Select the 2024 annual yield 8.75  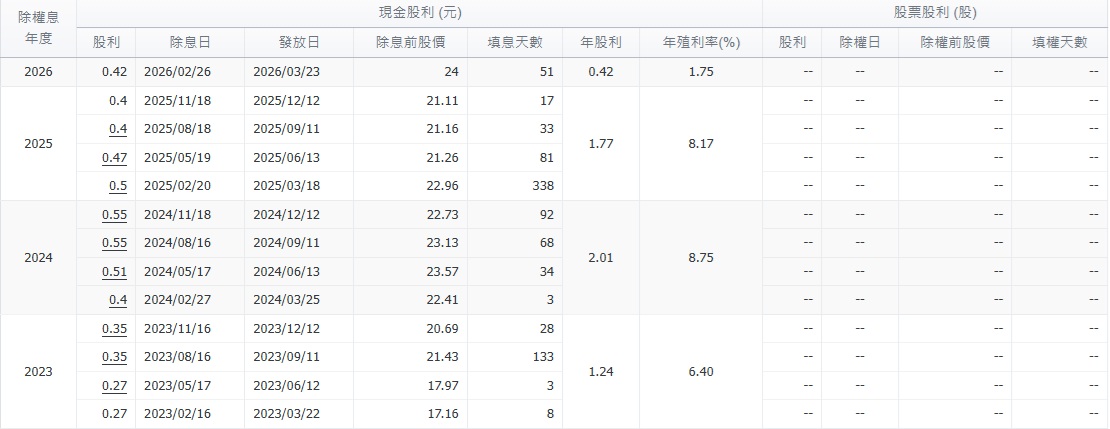[701, 258]
